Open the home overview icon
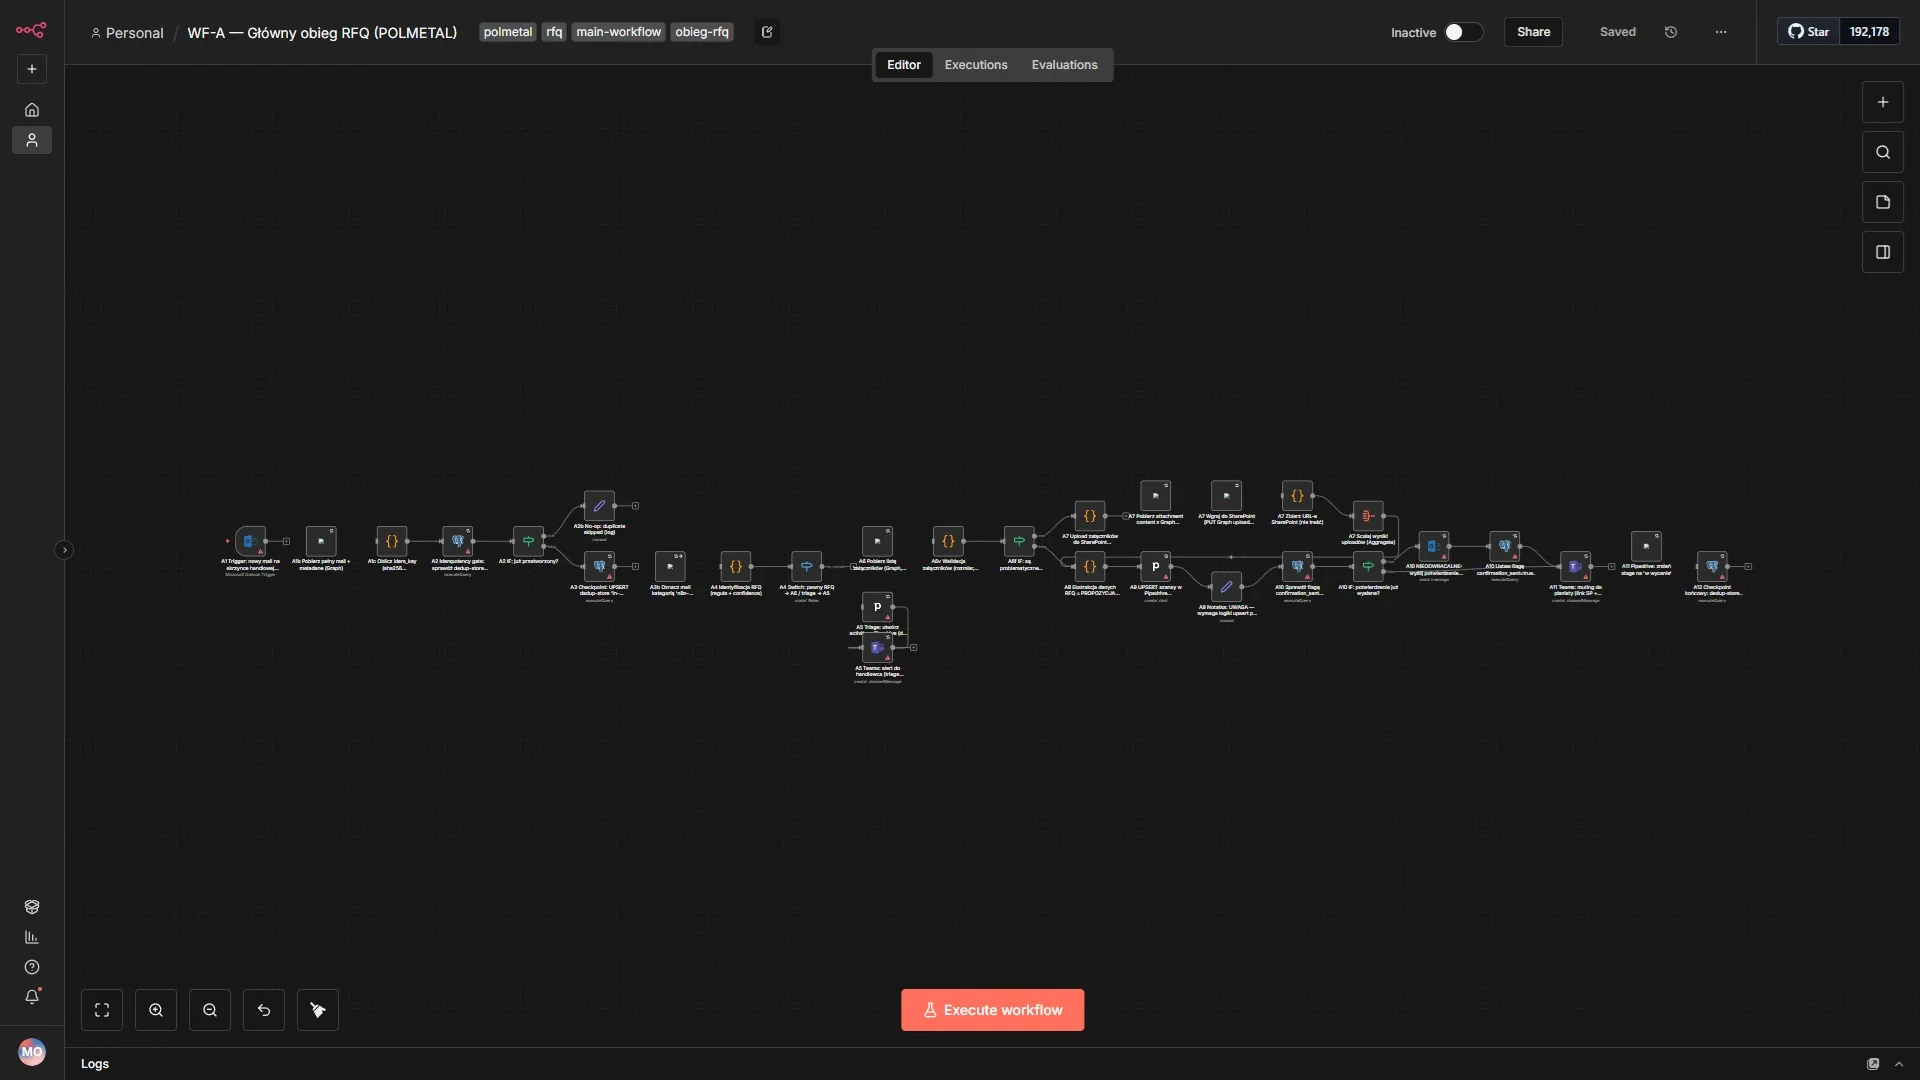The width and height of the screenshot is (1920, 1080). pos(32,110)
